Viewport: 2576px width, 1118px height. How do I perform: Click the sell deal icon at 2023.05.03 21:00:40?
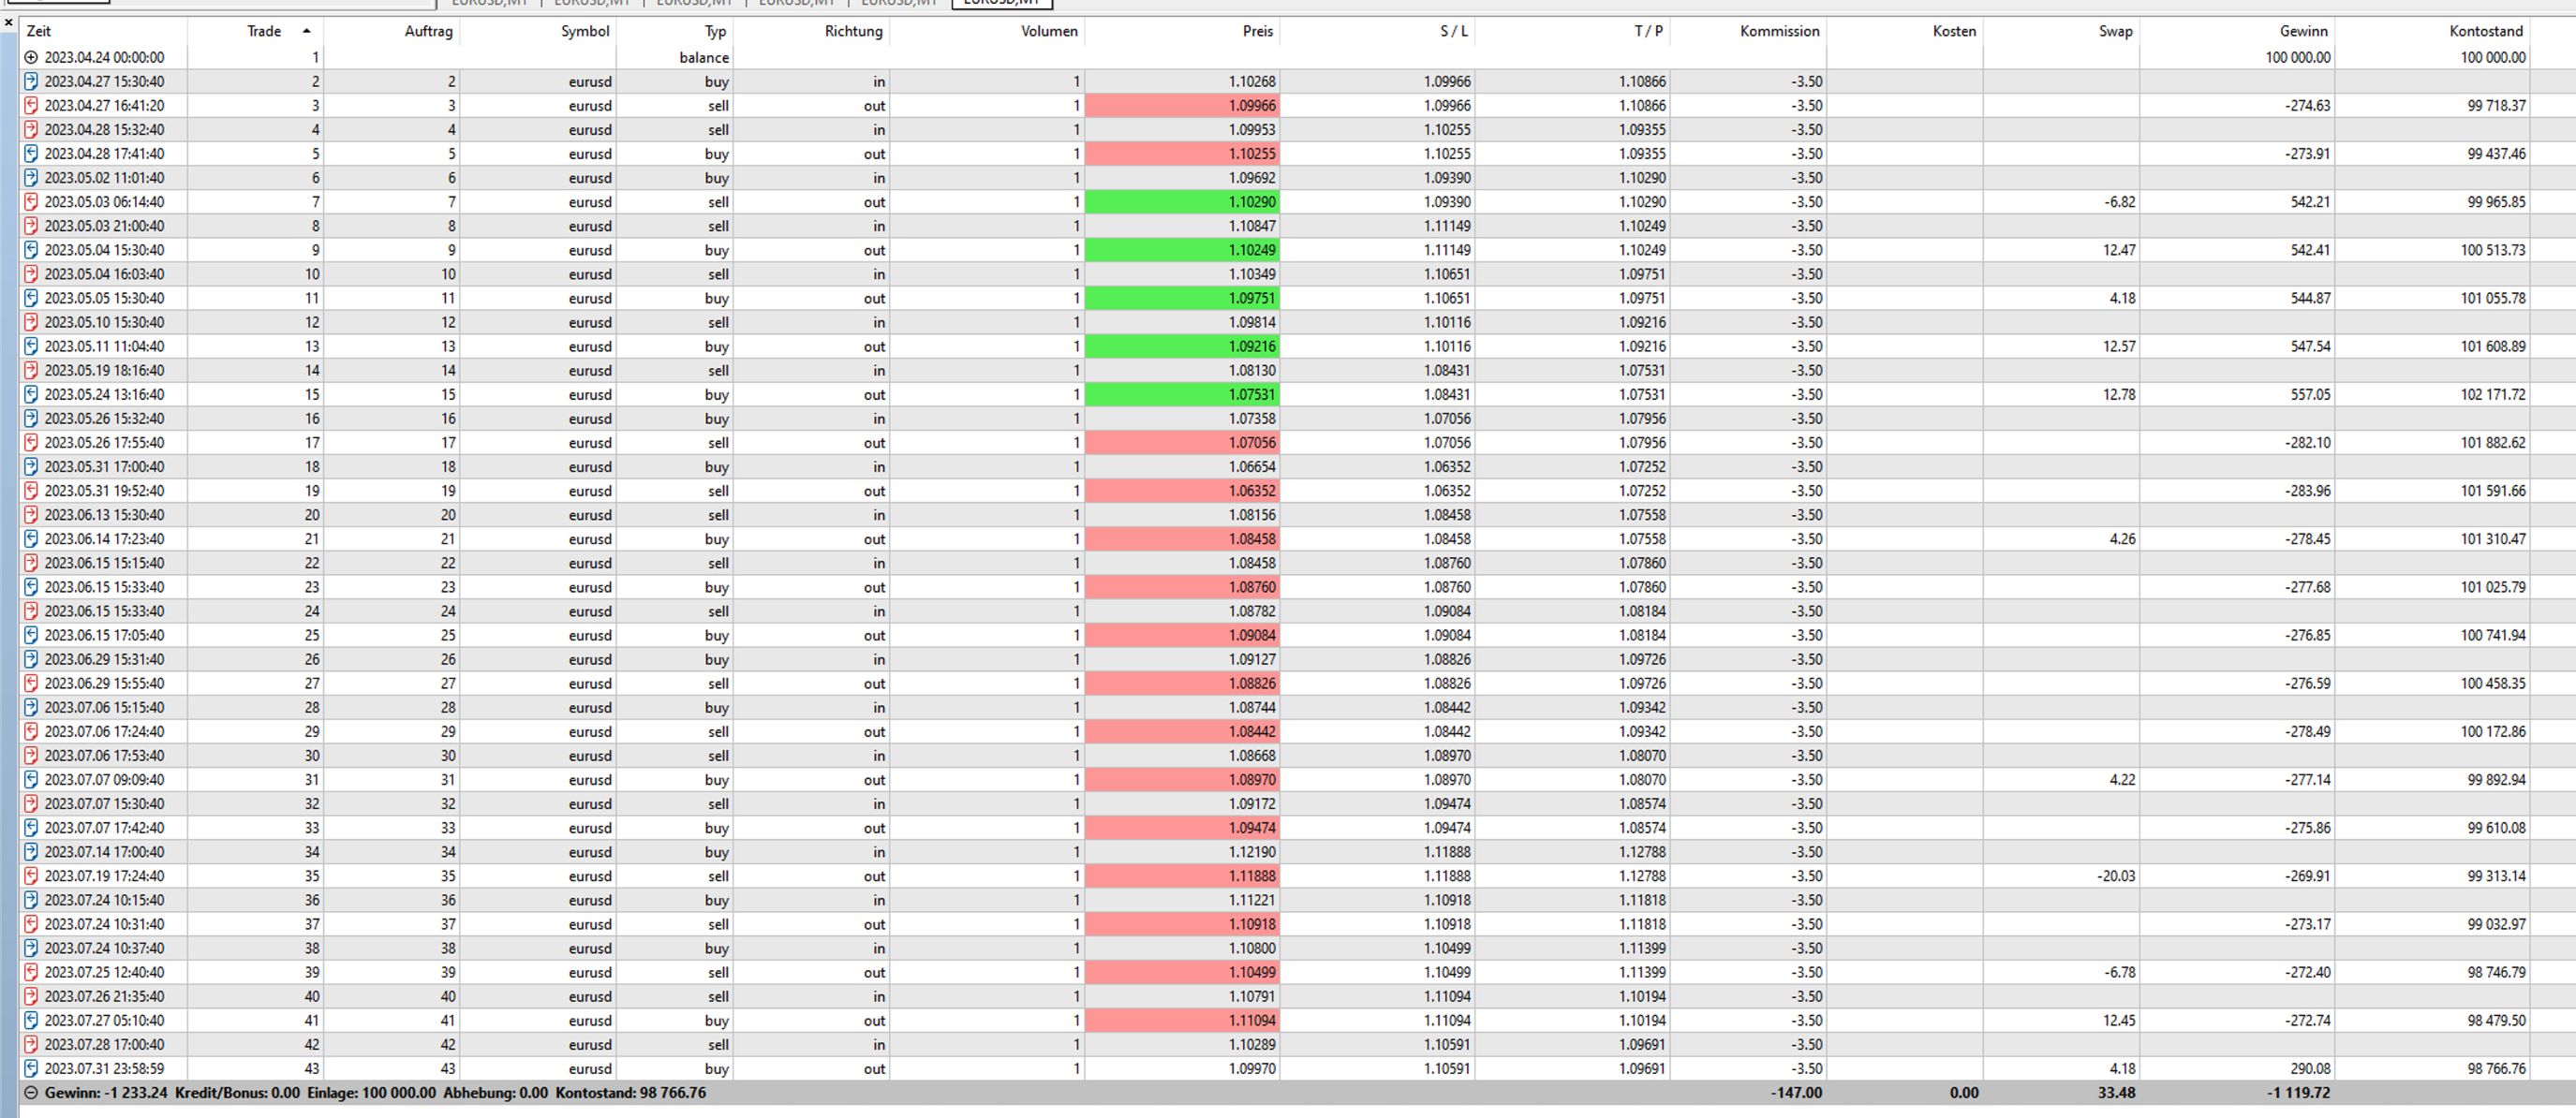point(31,226)
